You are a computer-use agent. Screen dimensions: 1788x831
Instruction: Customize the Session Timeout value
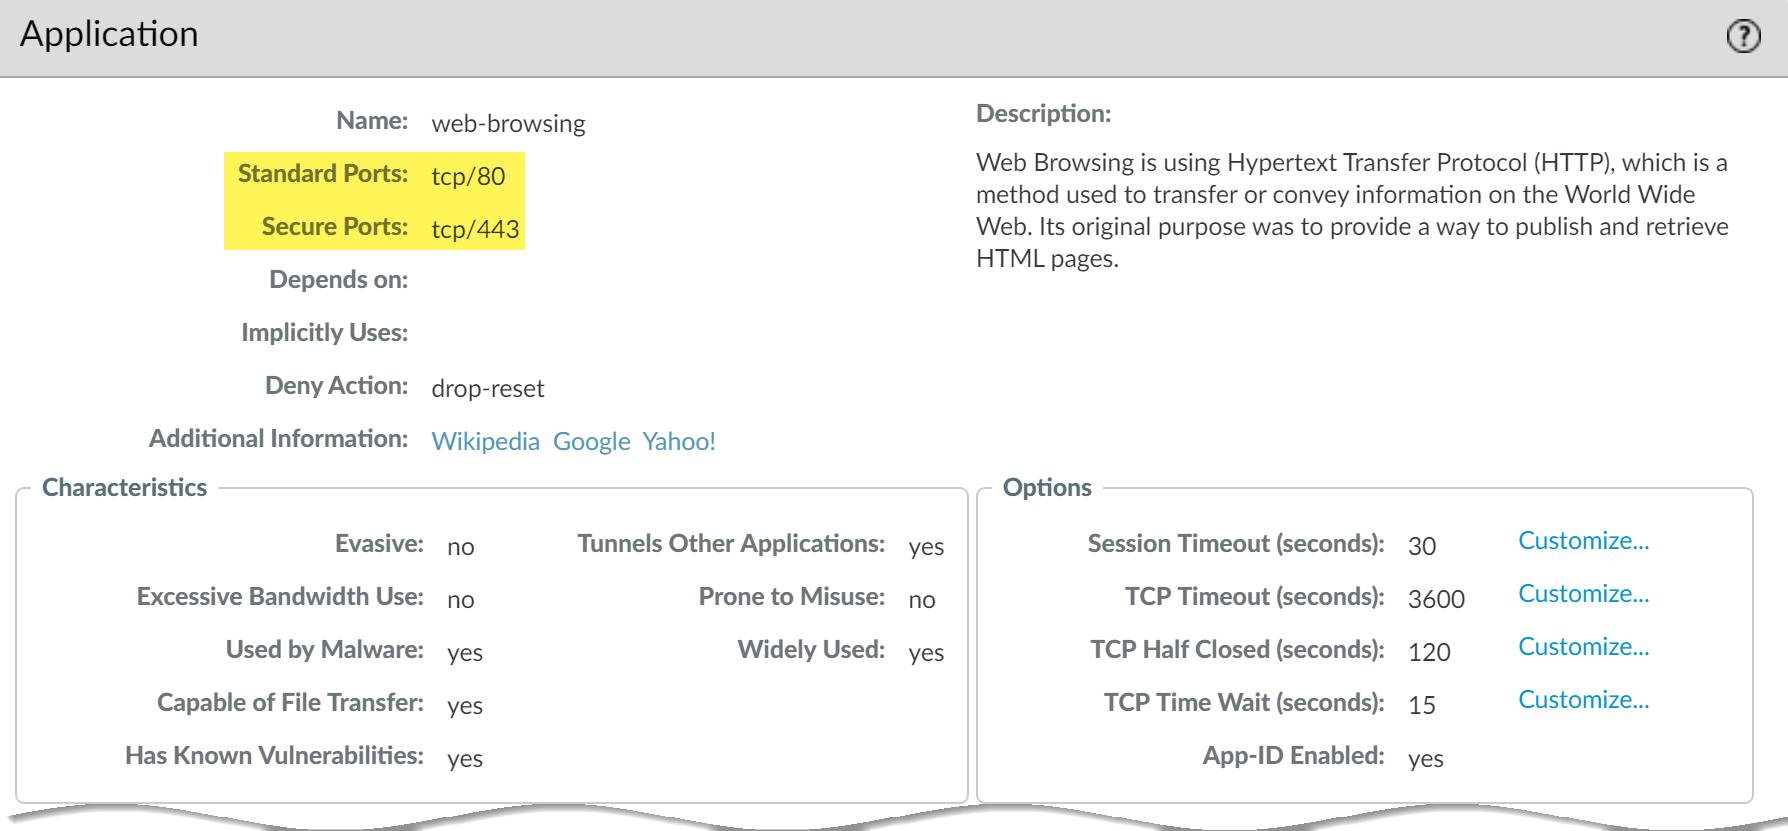(1583, 541)
